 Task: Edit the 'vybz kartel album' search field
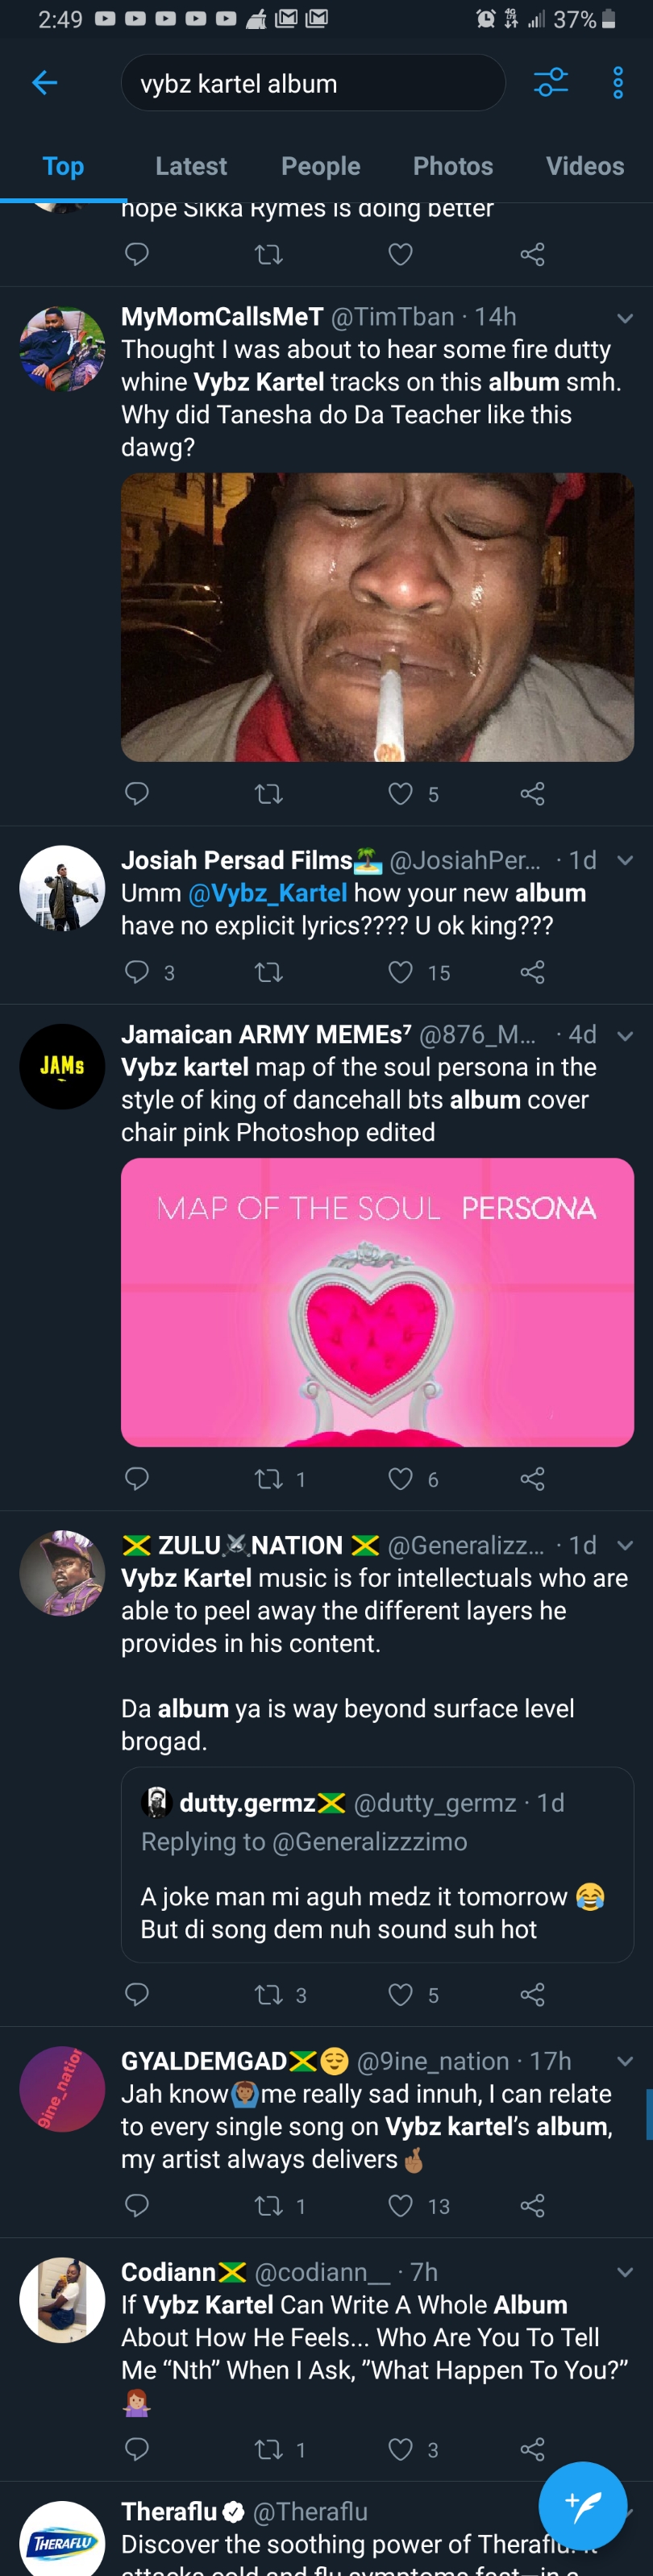tap(312, 84)
